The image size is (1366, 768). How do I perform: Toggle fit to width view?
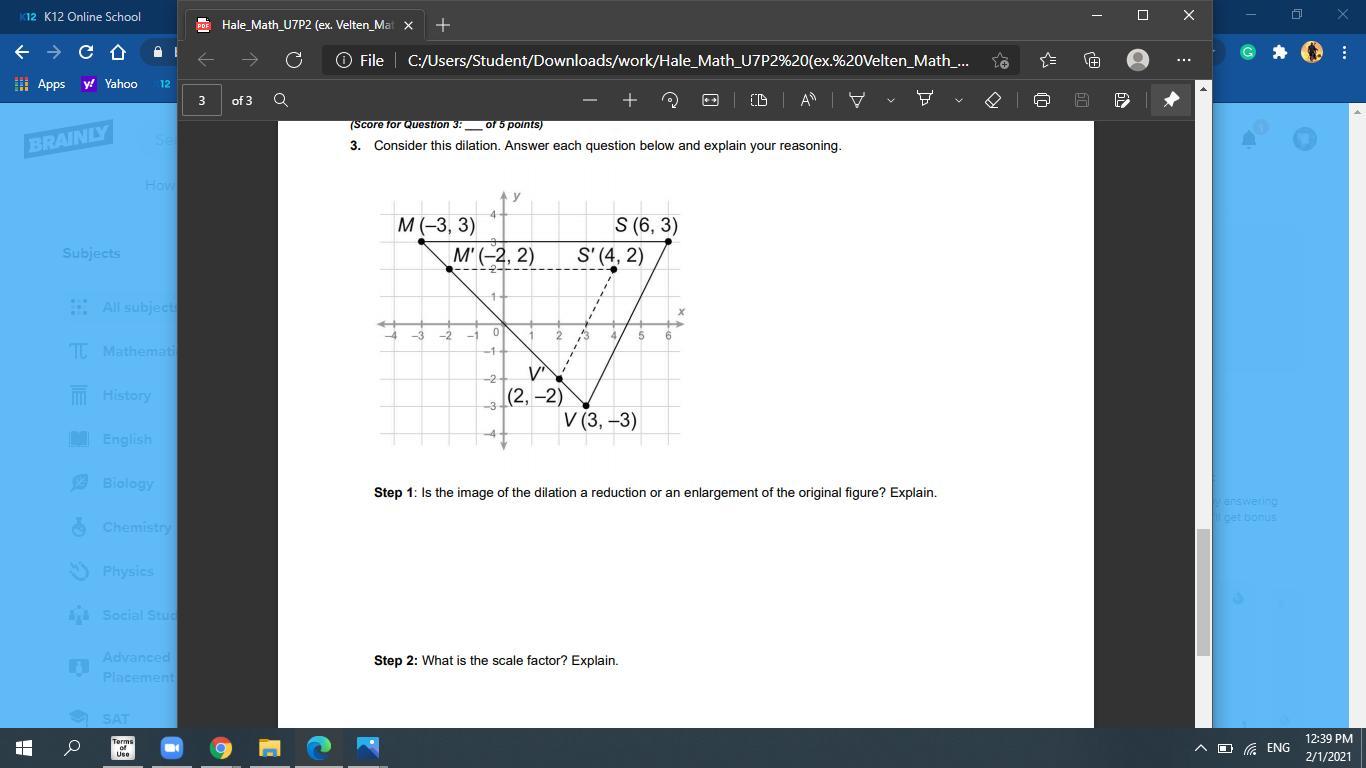710,100
